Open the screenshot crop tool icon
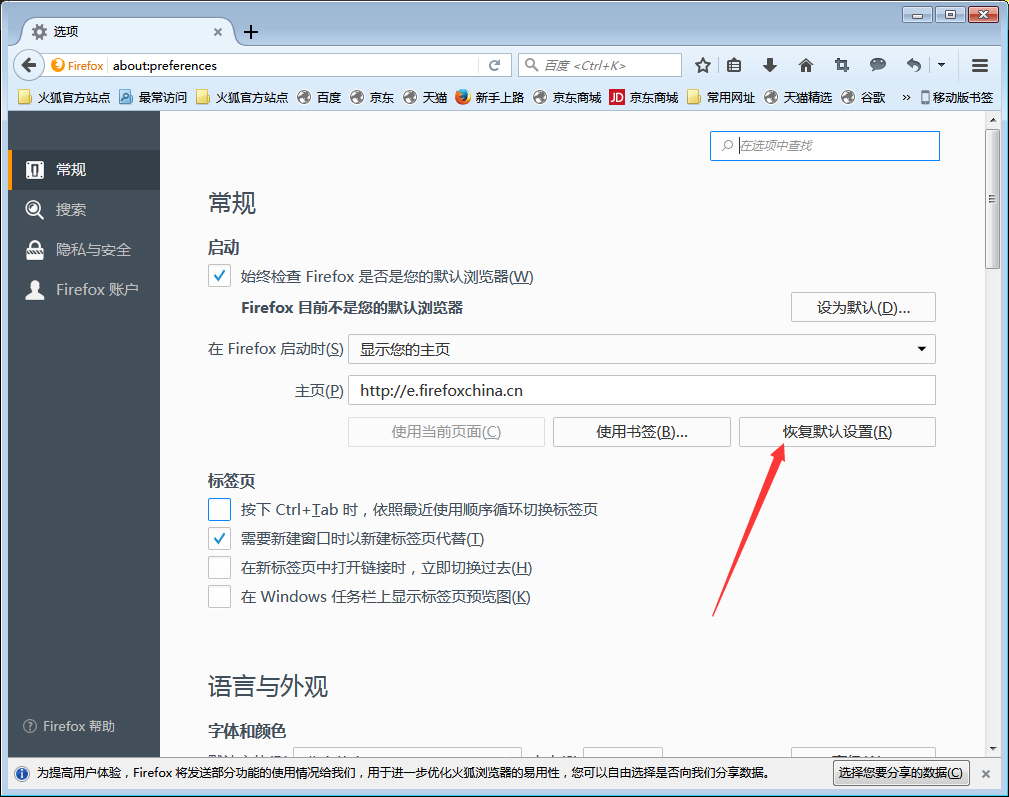This screenshot has height=797, width=1009. tap(841, 64)
